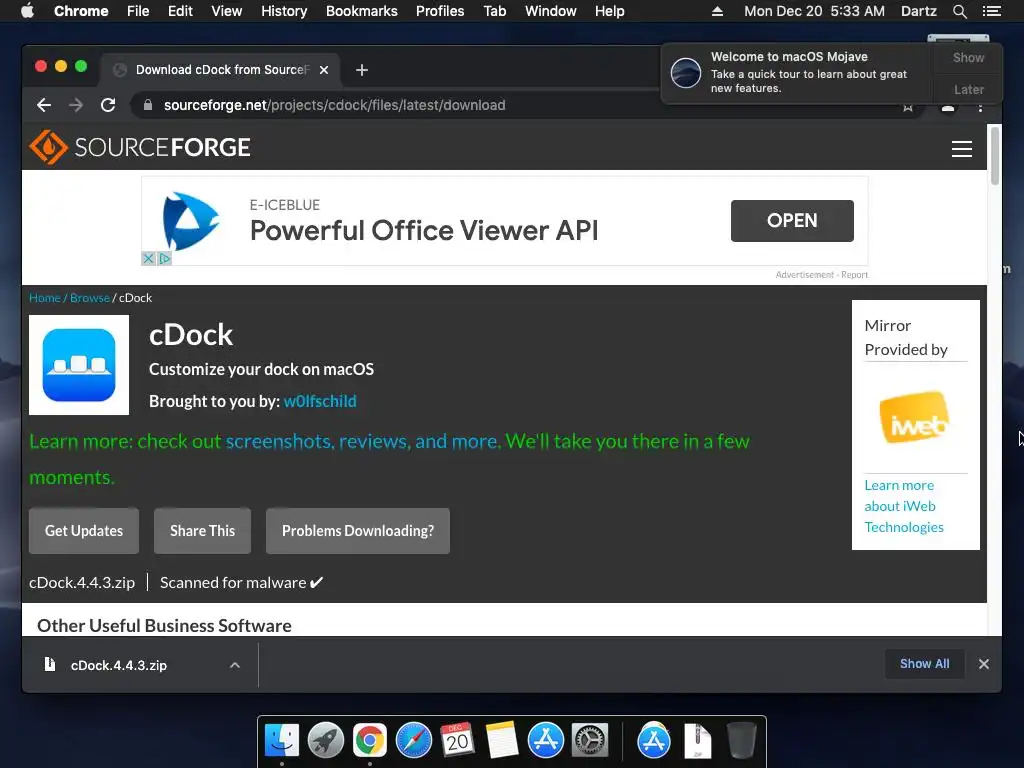
Task: Follow the Home breadcrumb link
Action: tap(45, 298)
